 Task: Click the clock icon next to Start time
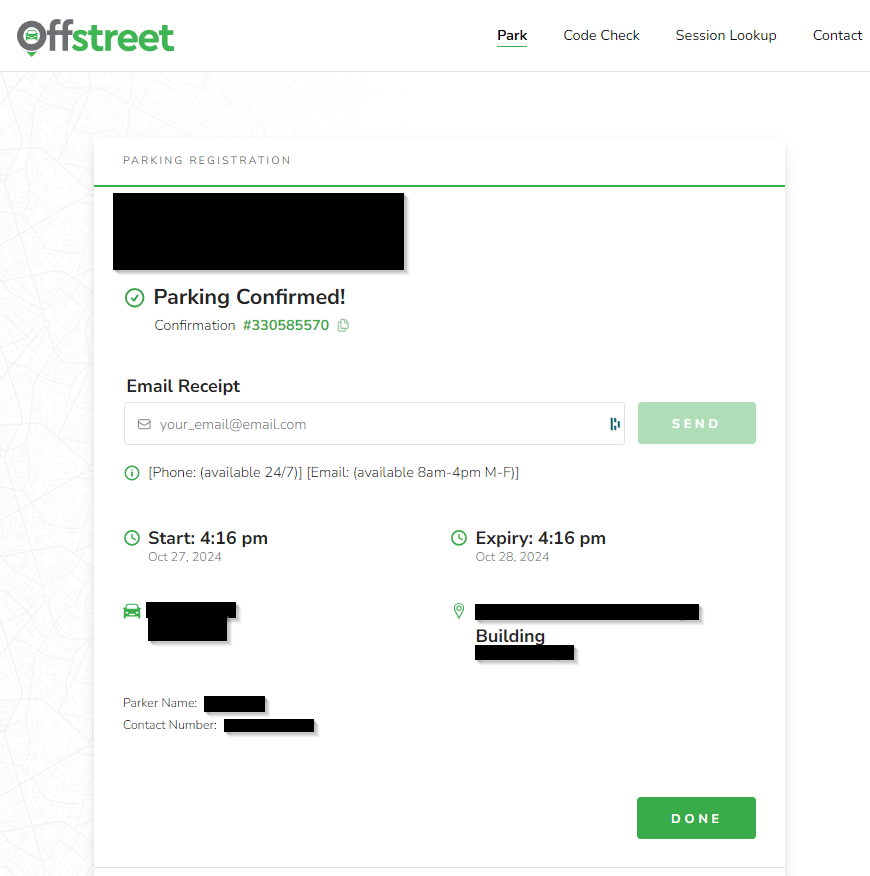click(x=132, y=538)
